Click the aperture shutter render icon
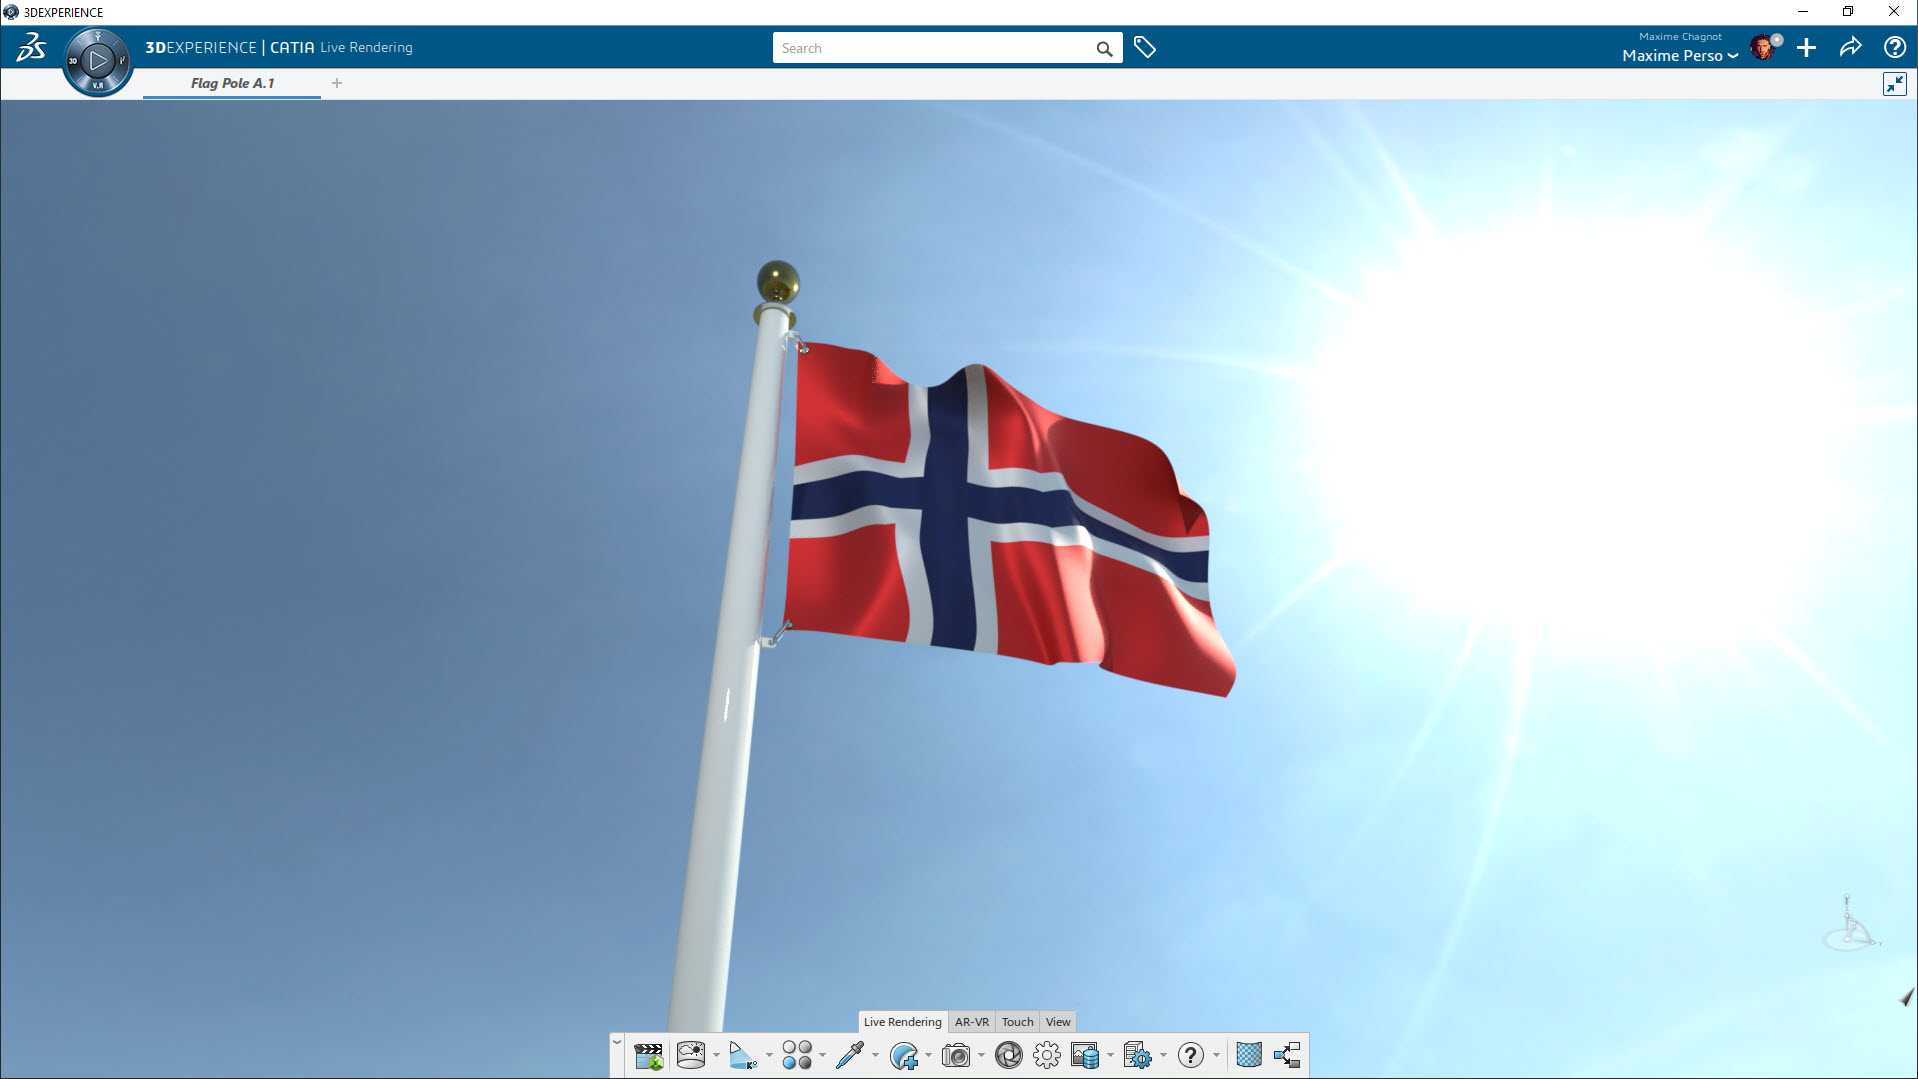Viewport: 1918px width, 1079px height. (x=1009, y=1055)
